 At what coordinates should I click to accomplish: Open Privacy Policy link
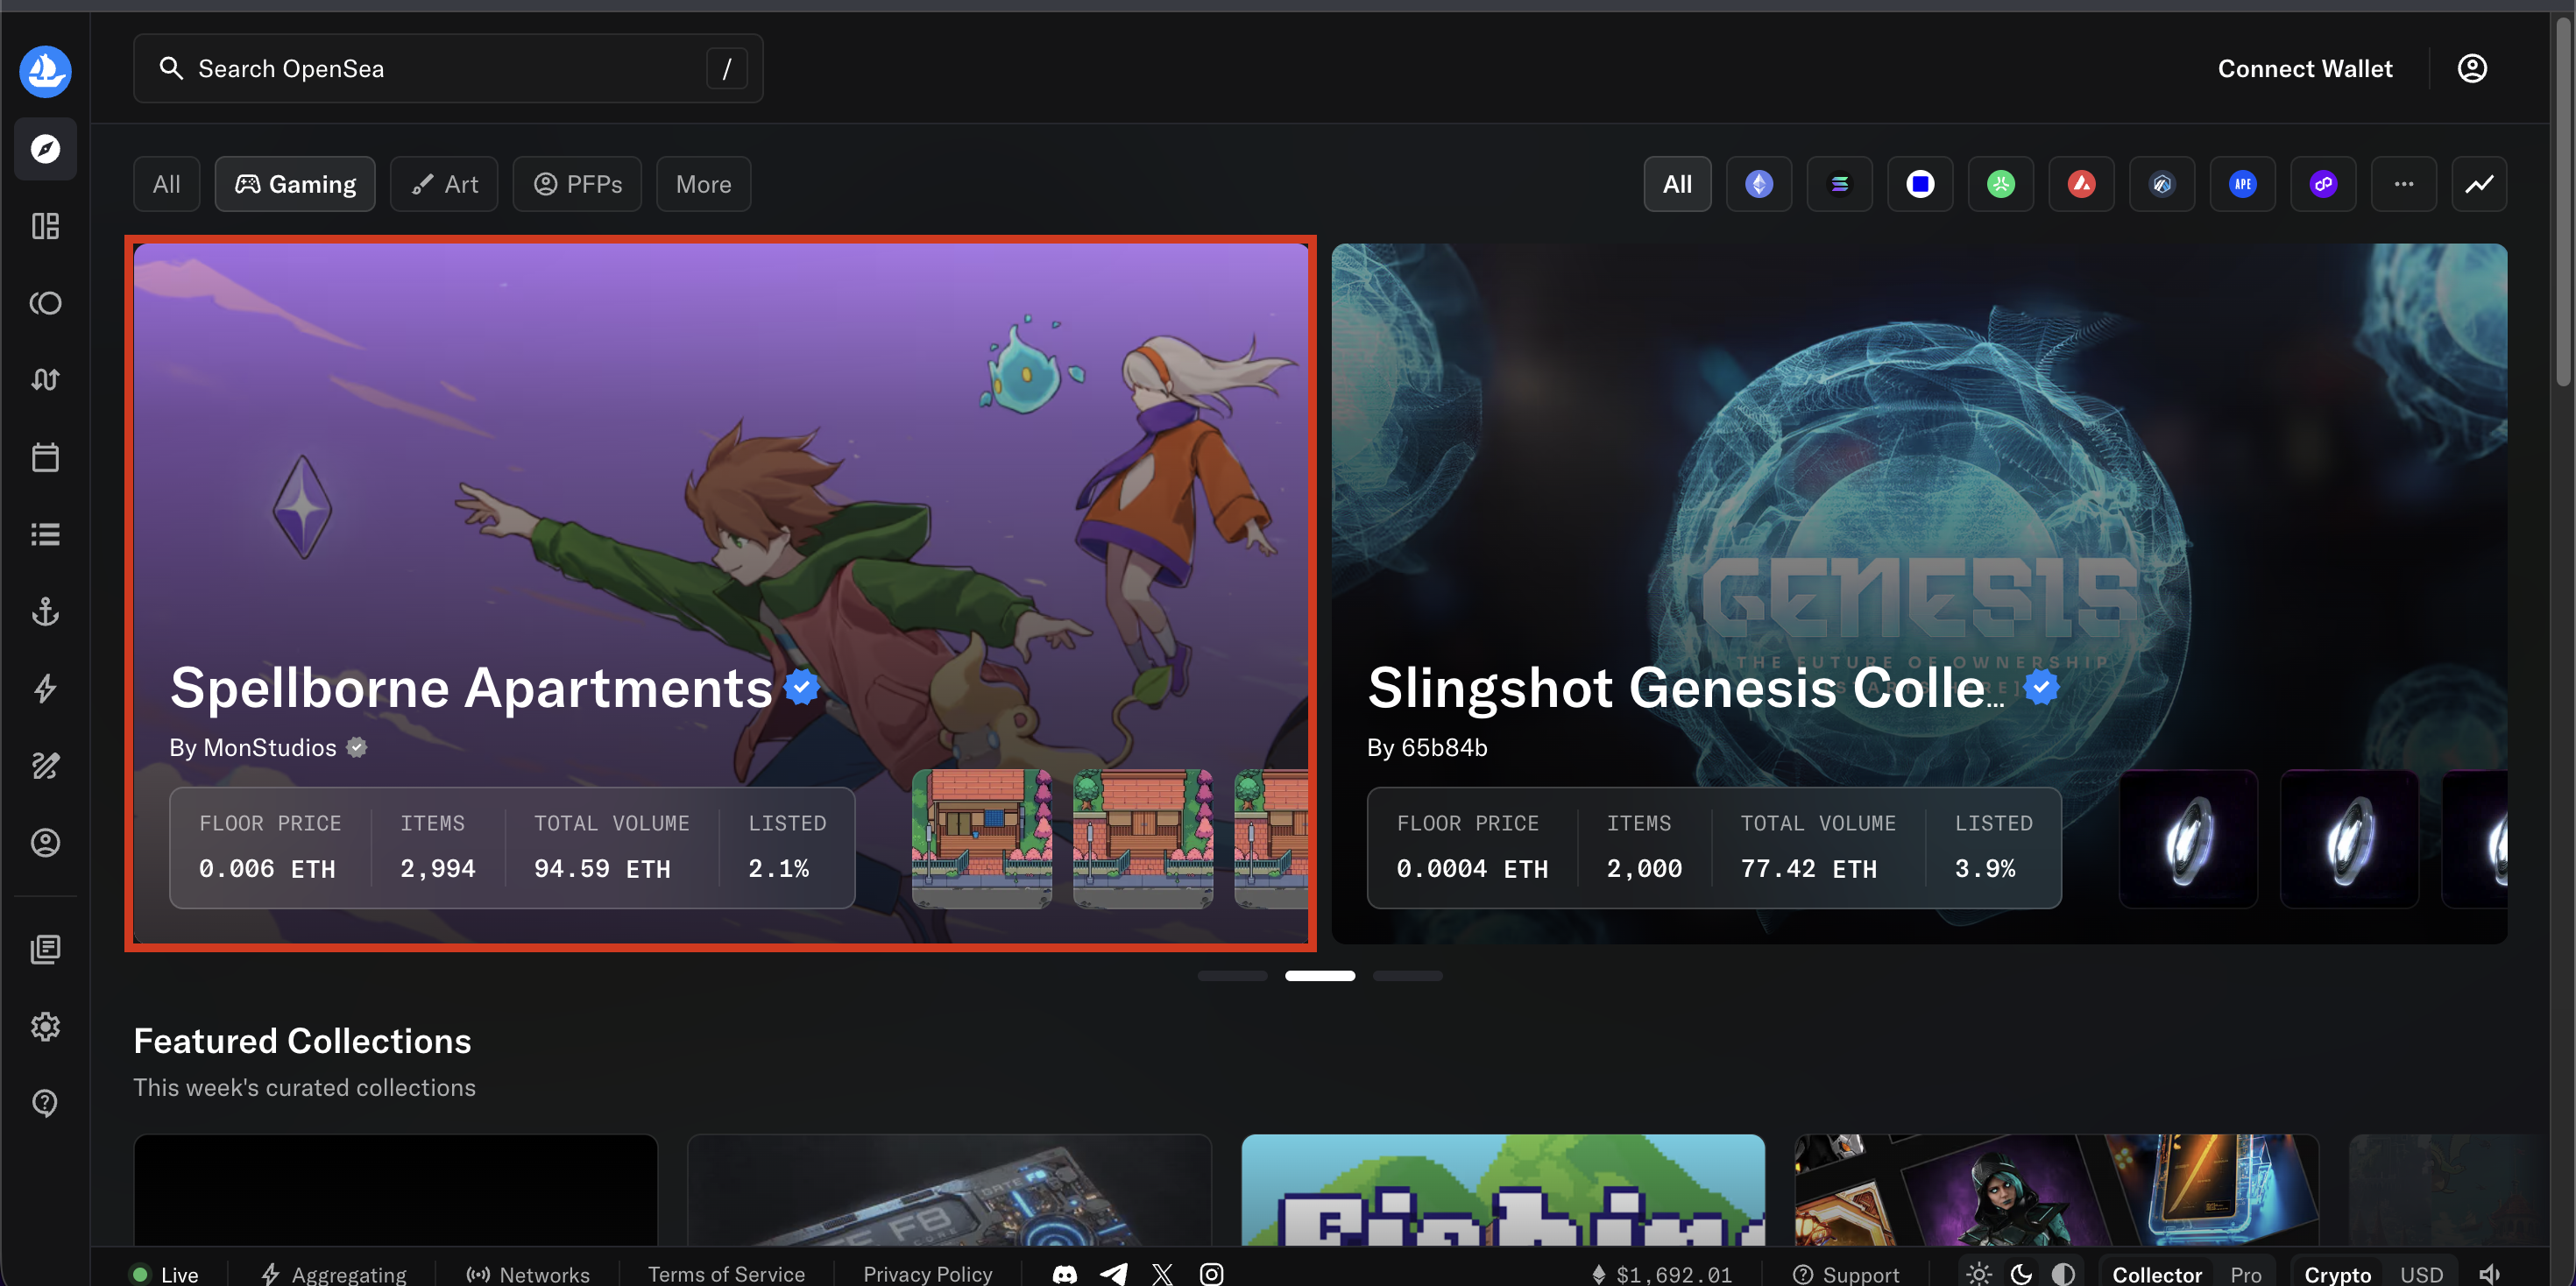click(x=927, y=1274)
